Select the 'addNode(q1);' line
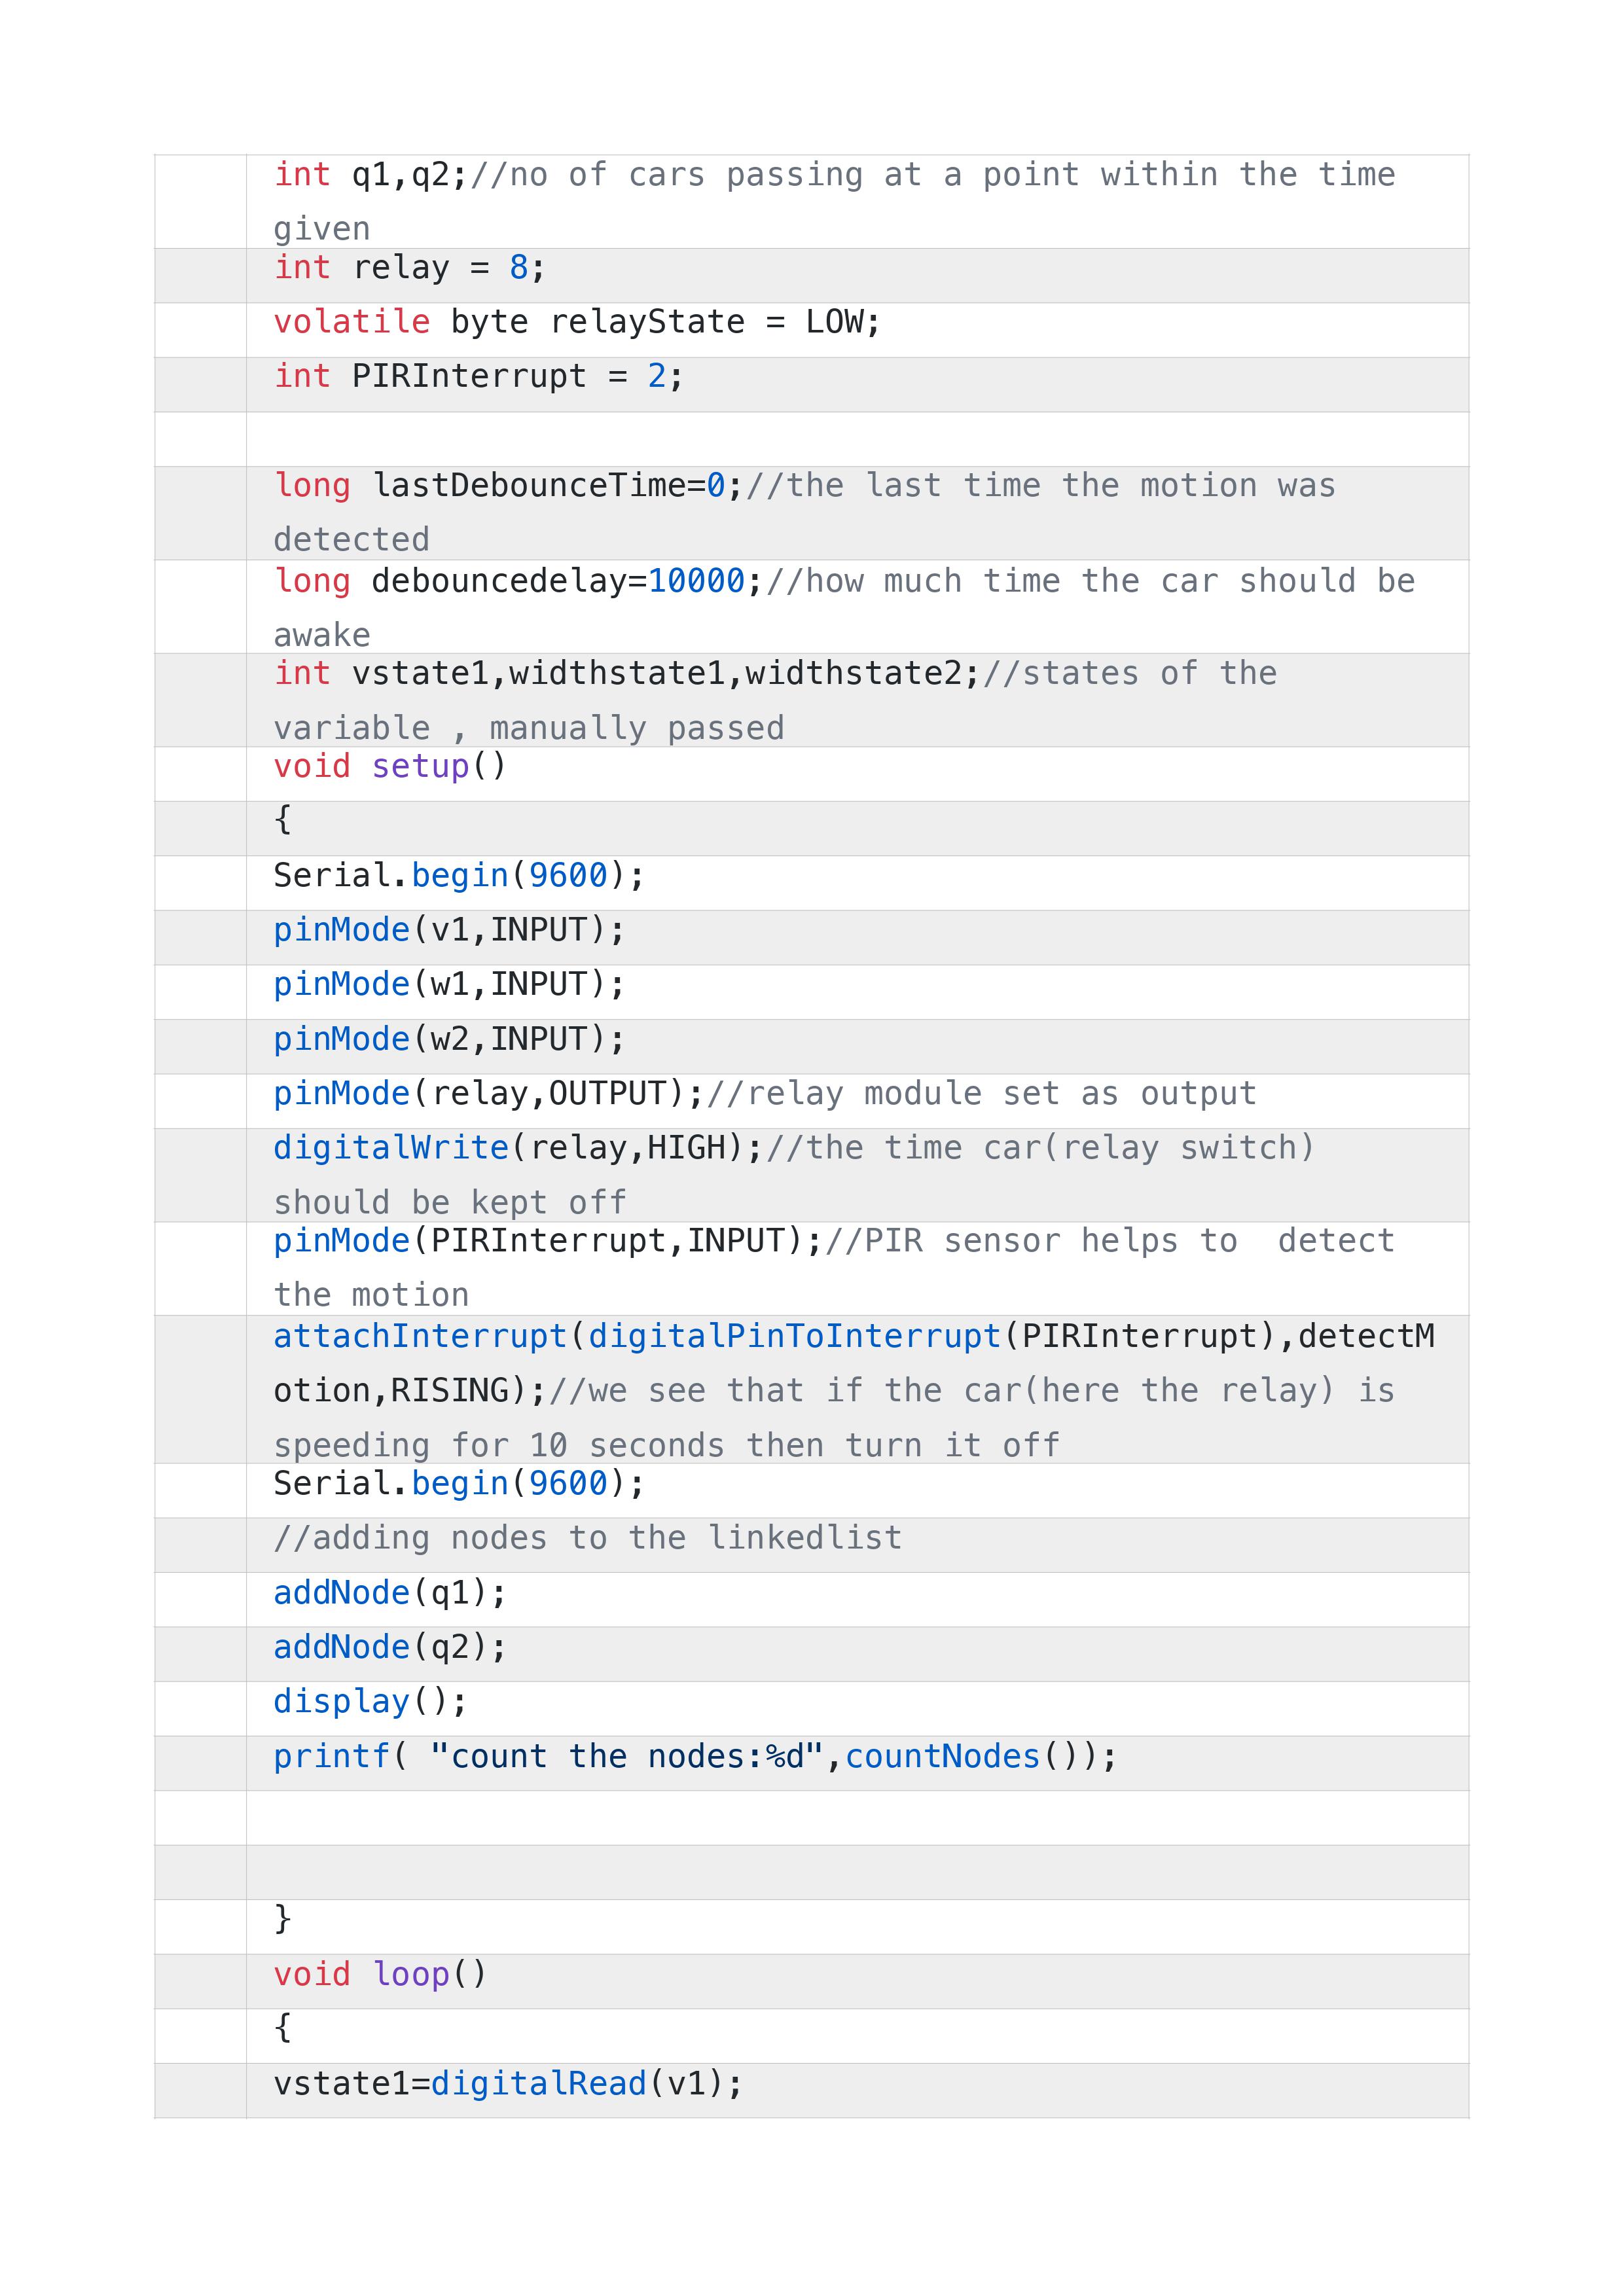Image resolution: width=1624 pixels, height=2296 pixels. point(391,1593)
